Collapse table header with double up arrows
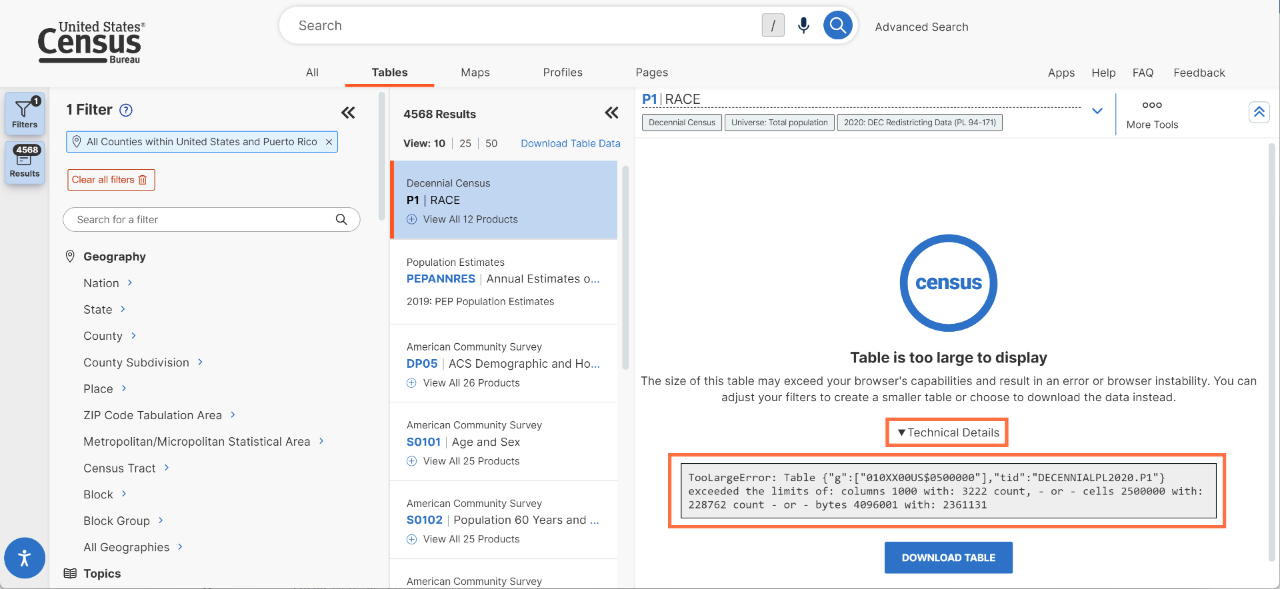The width and height of the screenshot is (1280, 589). click(x=1260, y=112)
